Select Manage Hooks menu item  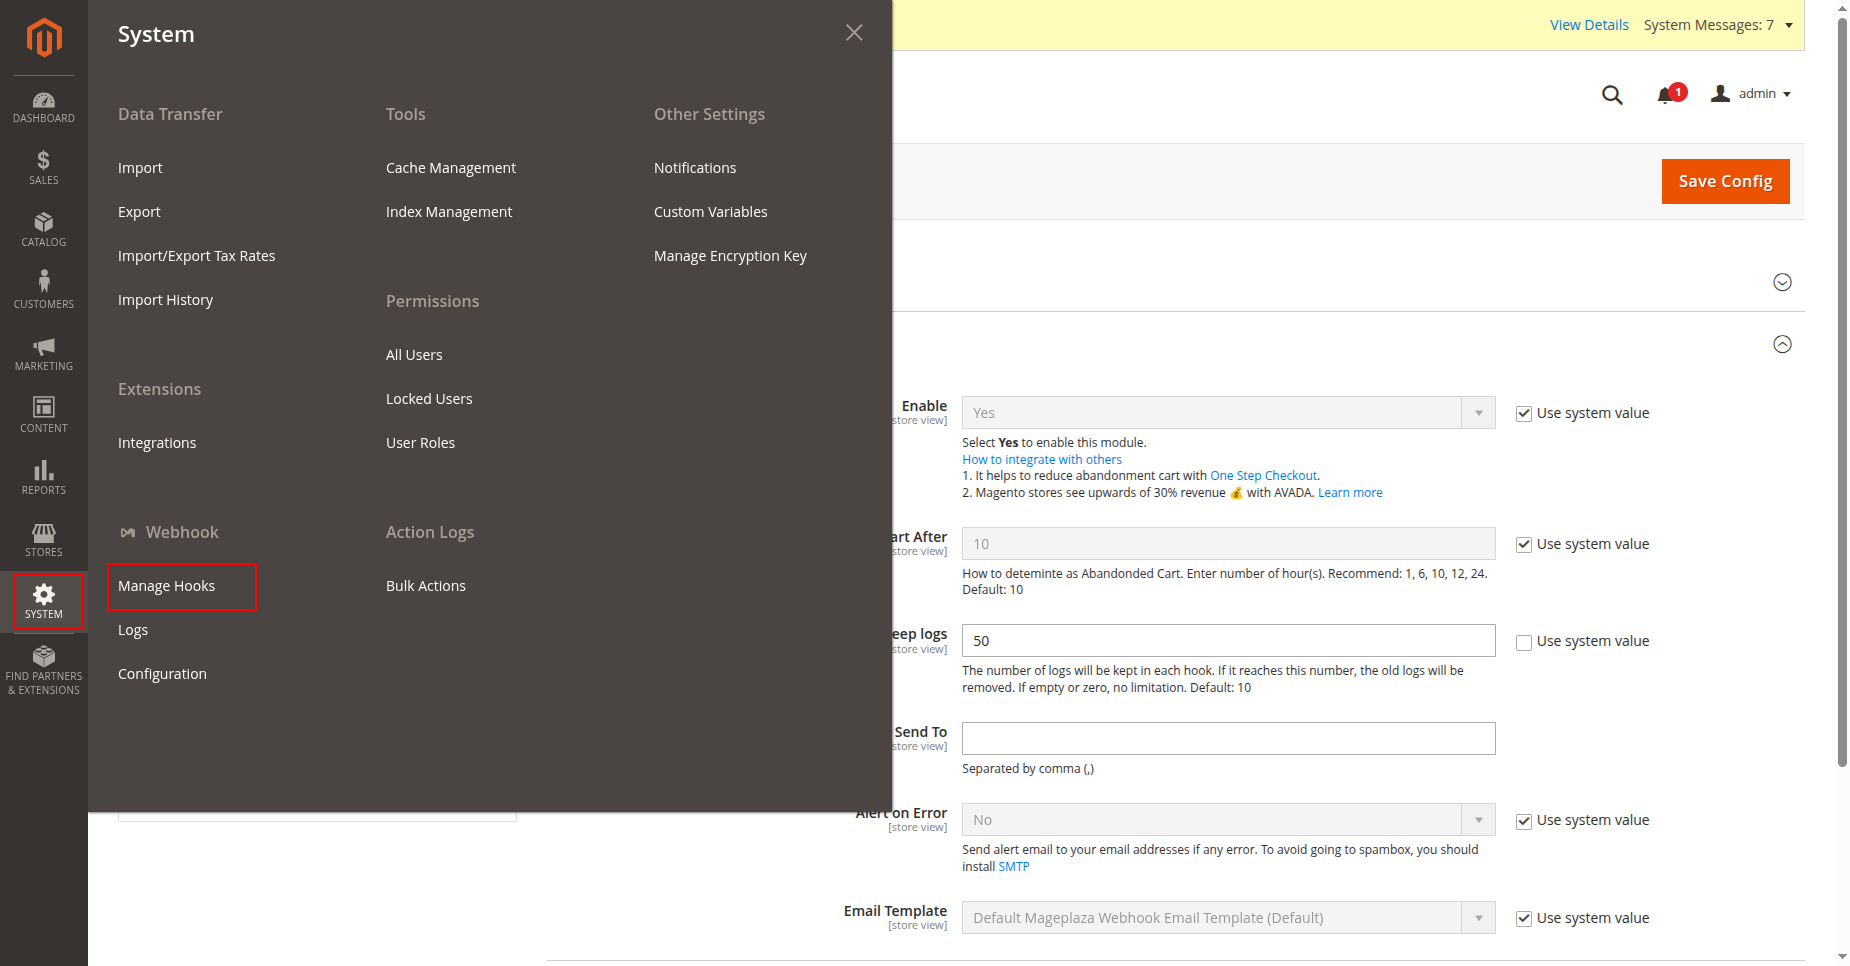coord(167,586)
